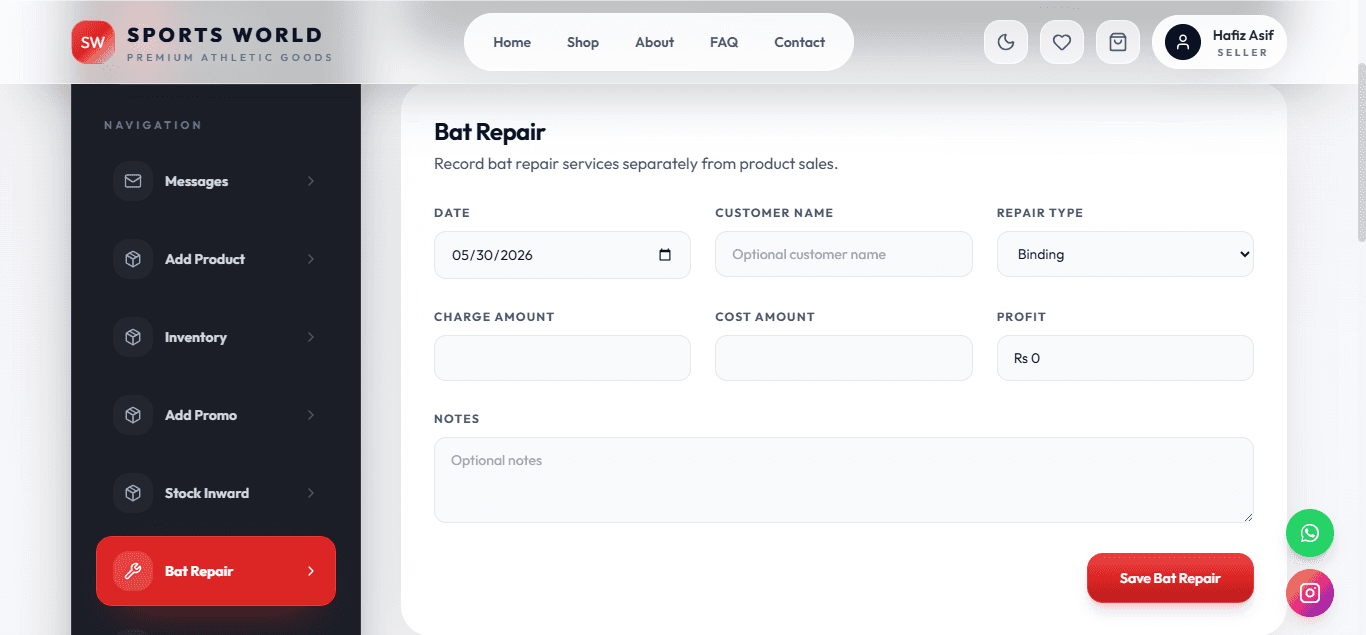Screen dimensions: 1366x635
Task: Focus the Charge Amount field
Action: coord(562,358)
